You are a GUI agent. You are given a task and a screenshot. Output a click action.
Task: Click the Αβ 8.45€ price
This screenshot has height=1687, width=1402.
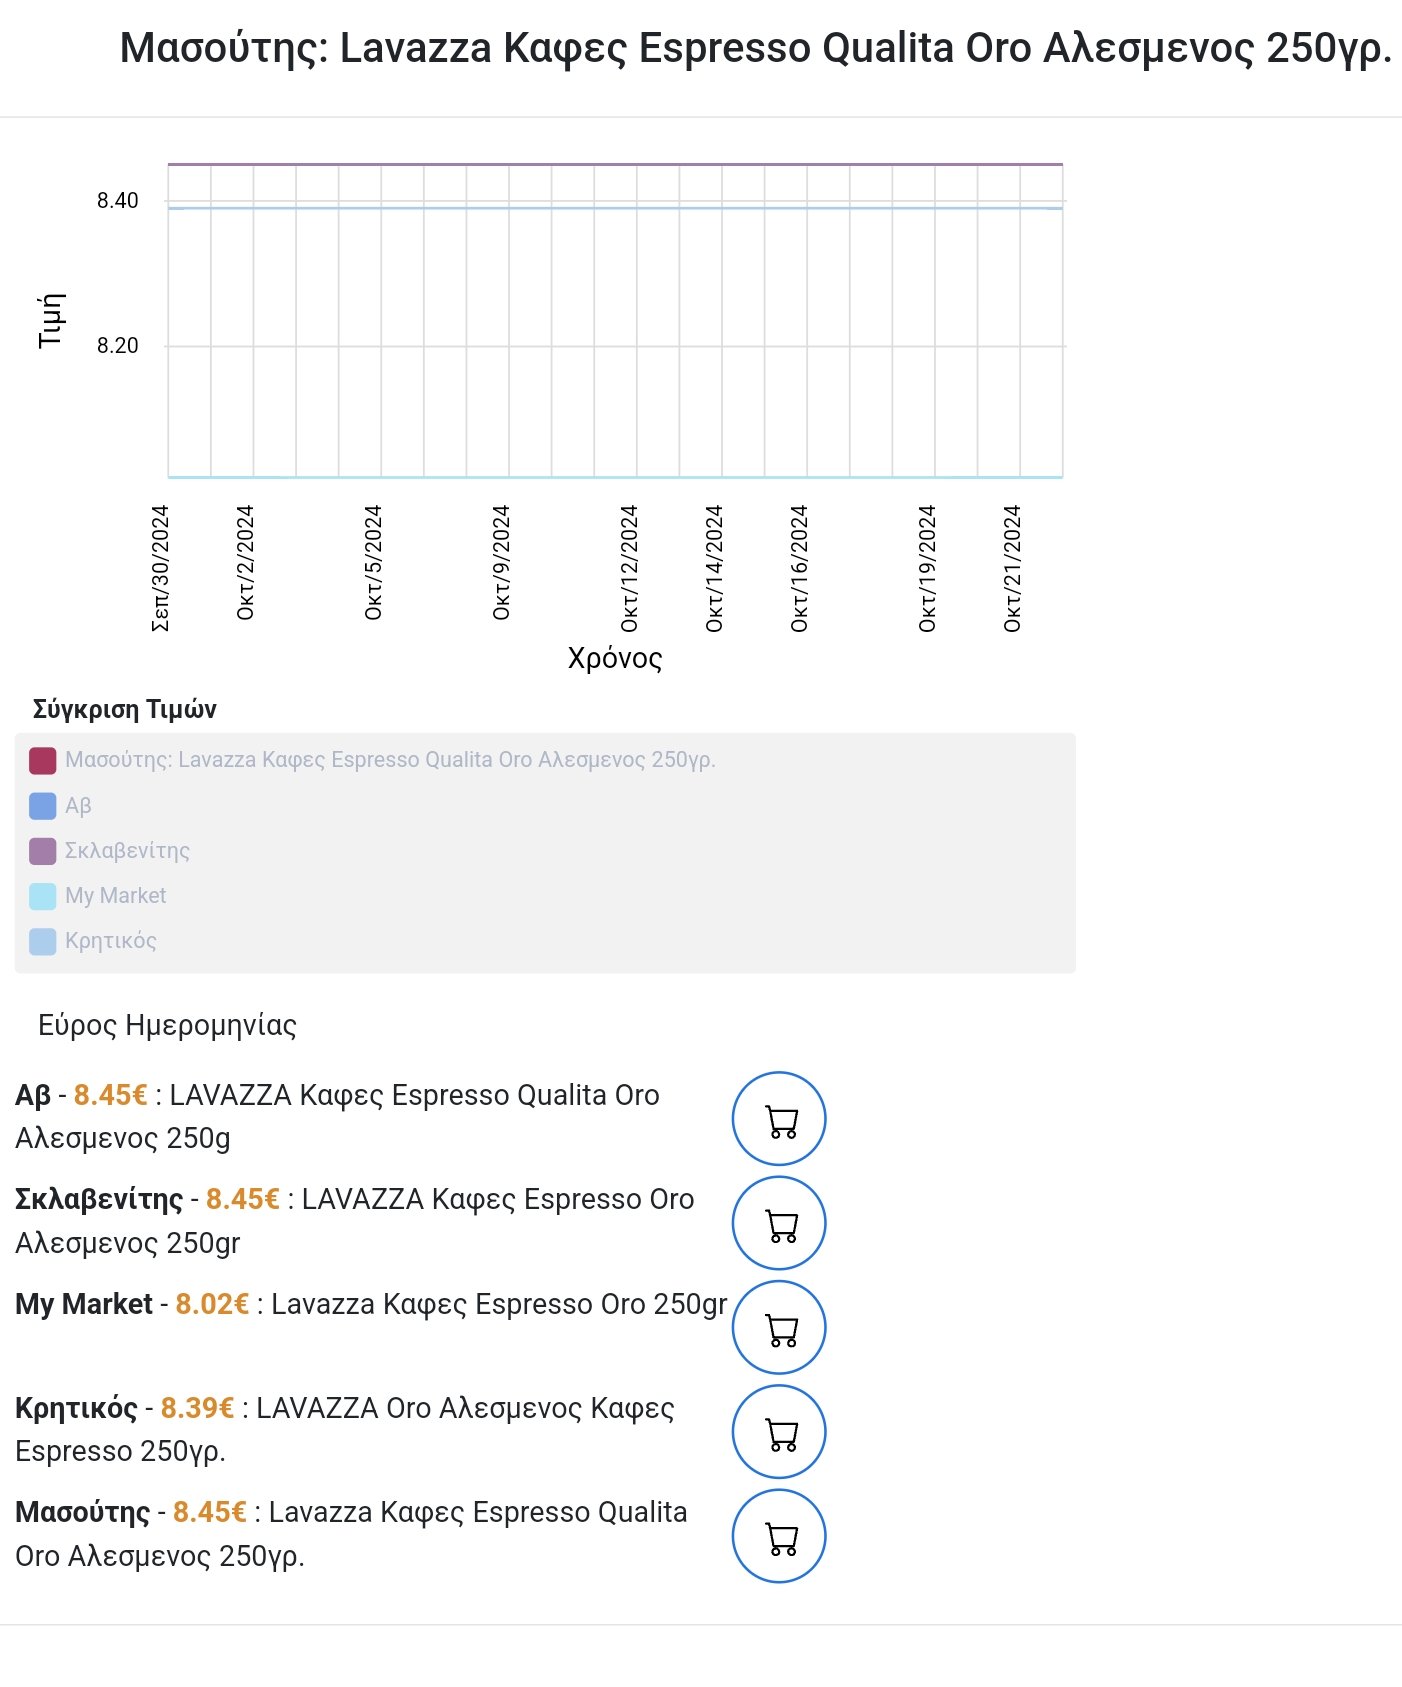(x=110, y=1095)
